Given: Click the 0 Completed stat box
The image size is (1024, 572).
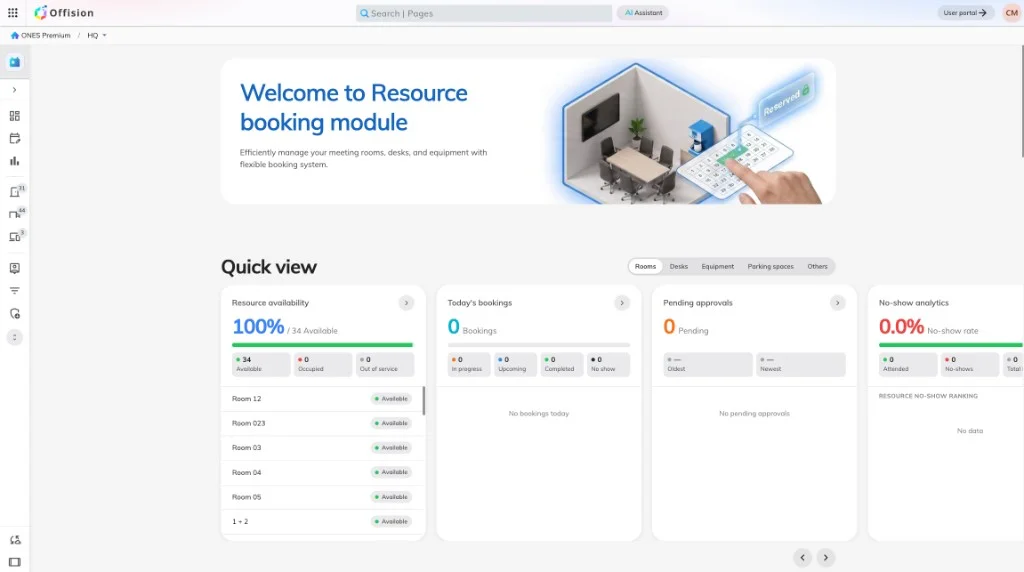Looking at the screenshot, I should (562, 364).
